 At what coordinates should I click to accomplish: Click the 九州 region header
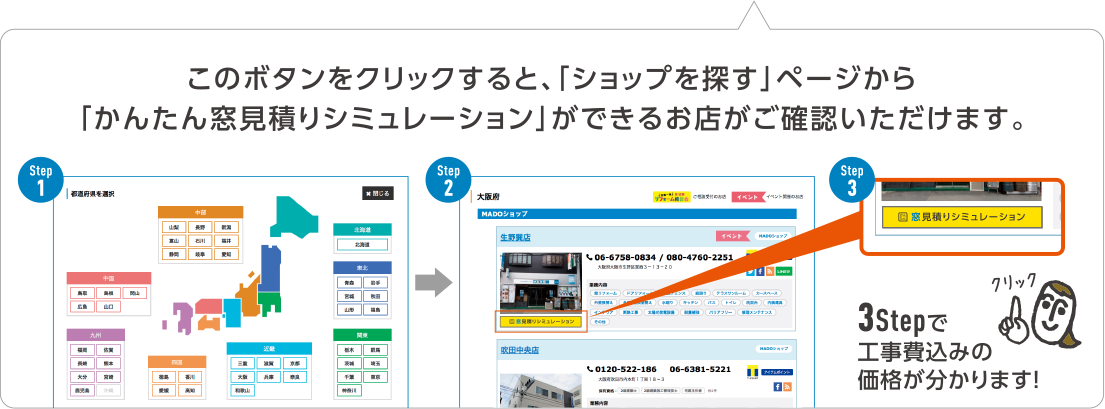[95, 335]
